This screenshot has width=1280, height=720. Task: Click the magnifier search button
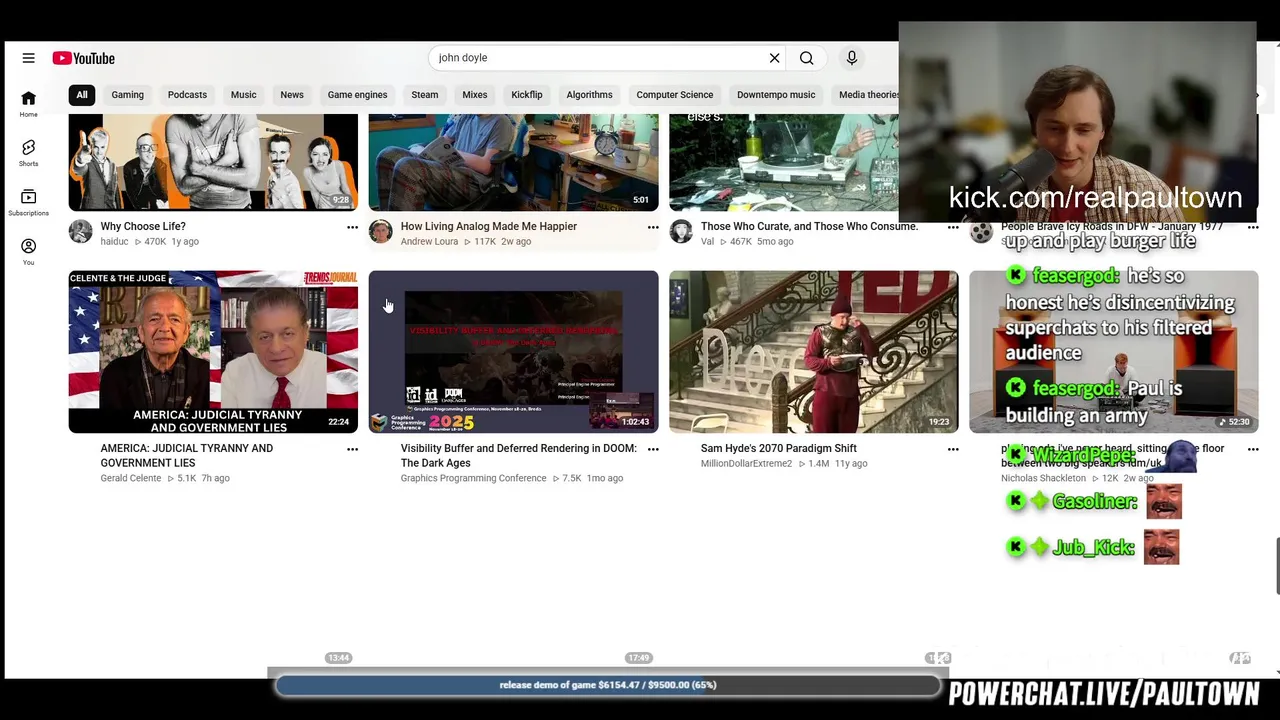pos(806,58)
